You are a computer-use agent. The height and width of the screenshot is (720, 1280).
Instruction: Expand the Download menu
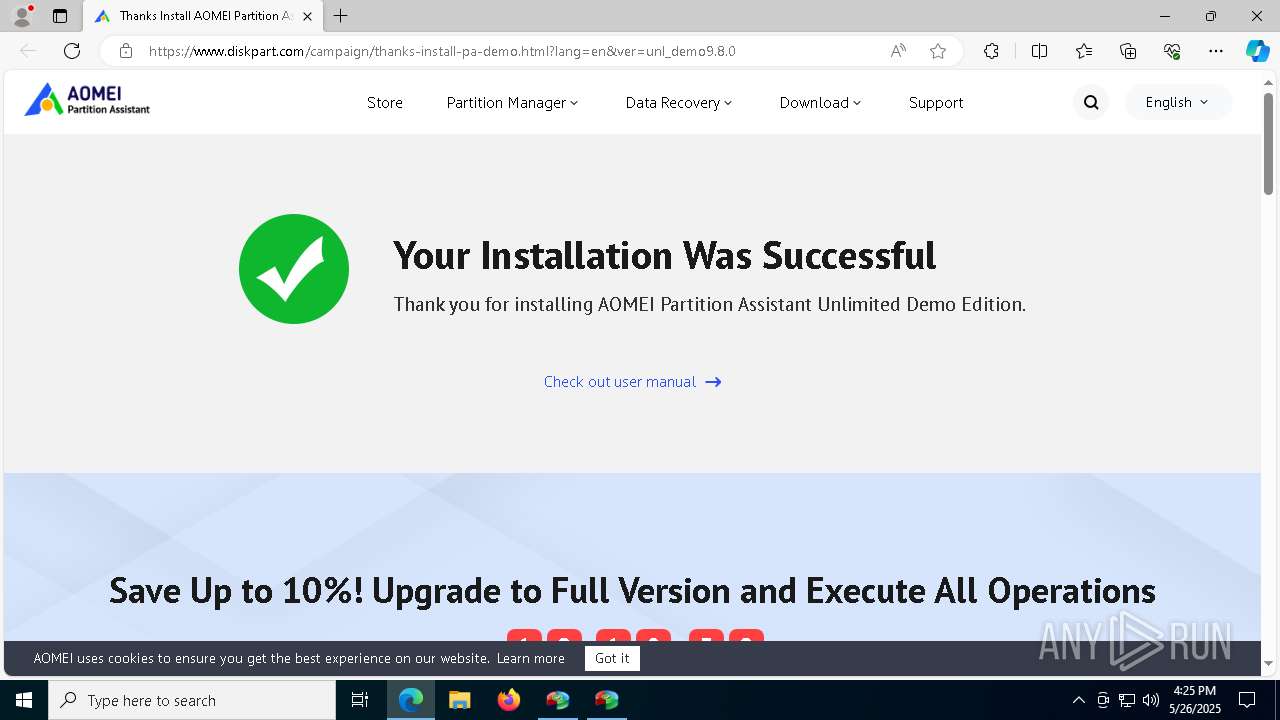tap(820, 102)
